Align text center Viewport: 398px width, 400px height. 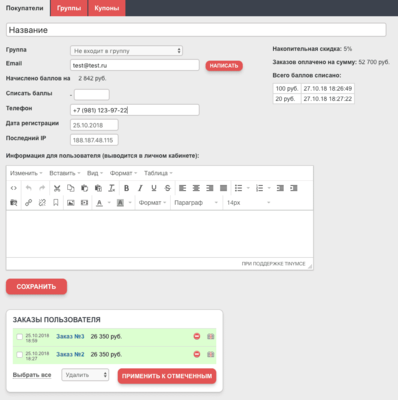coord(196,188)
